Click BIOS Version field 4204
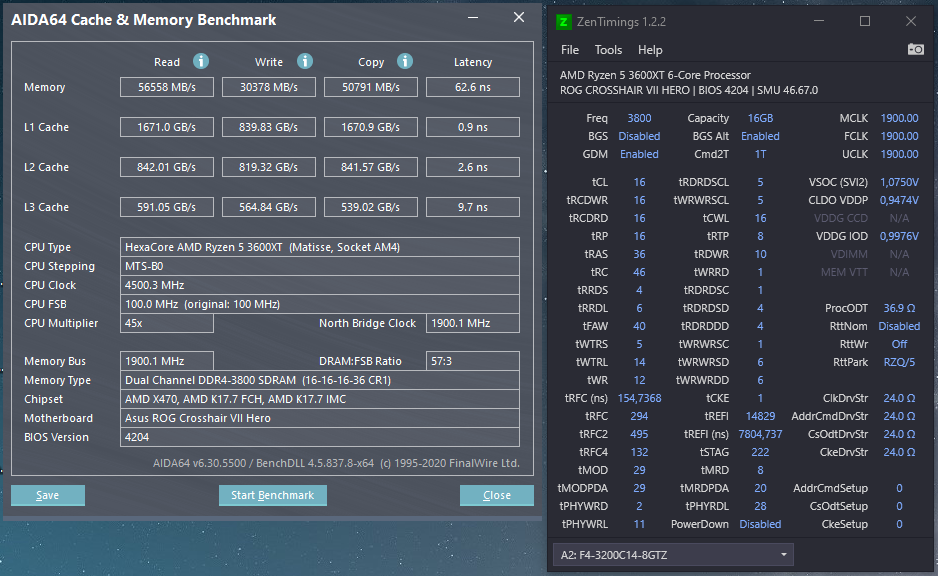938x576 pixels. (x=319, y=437)
